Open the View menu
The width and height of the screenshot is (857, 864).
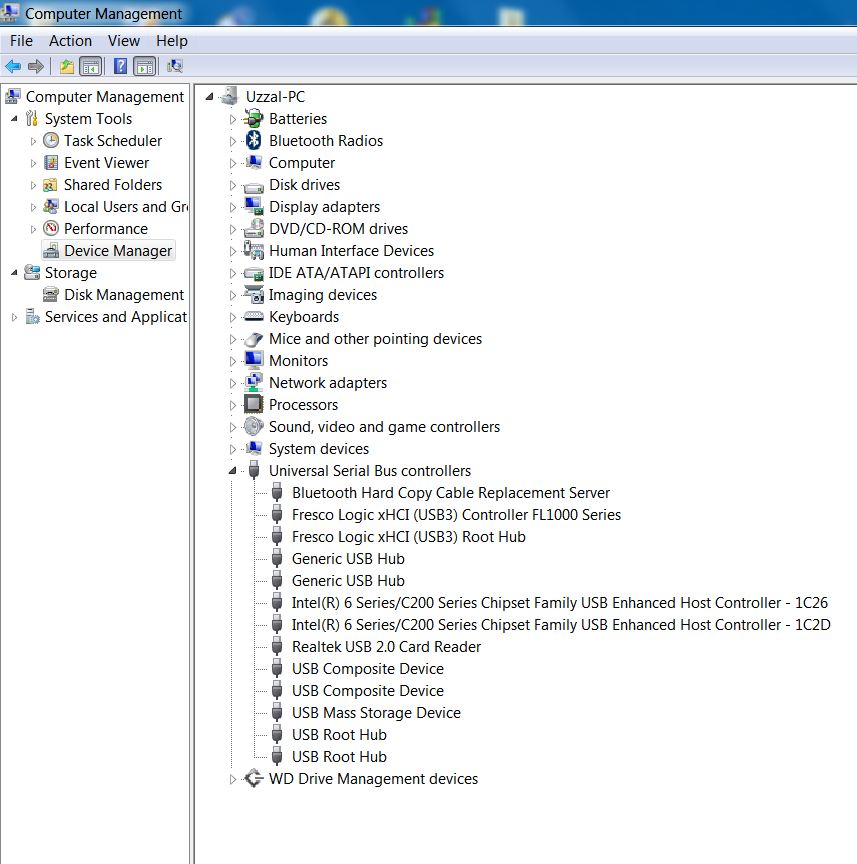[124, 41]
